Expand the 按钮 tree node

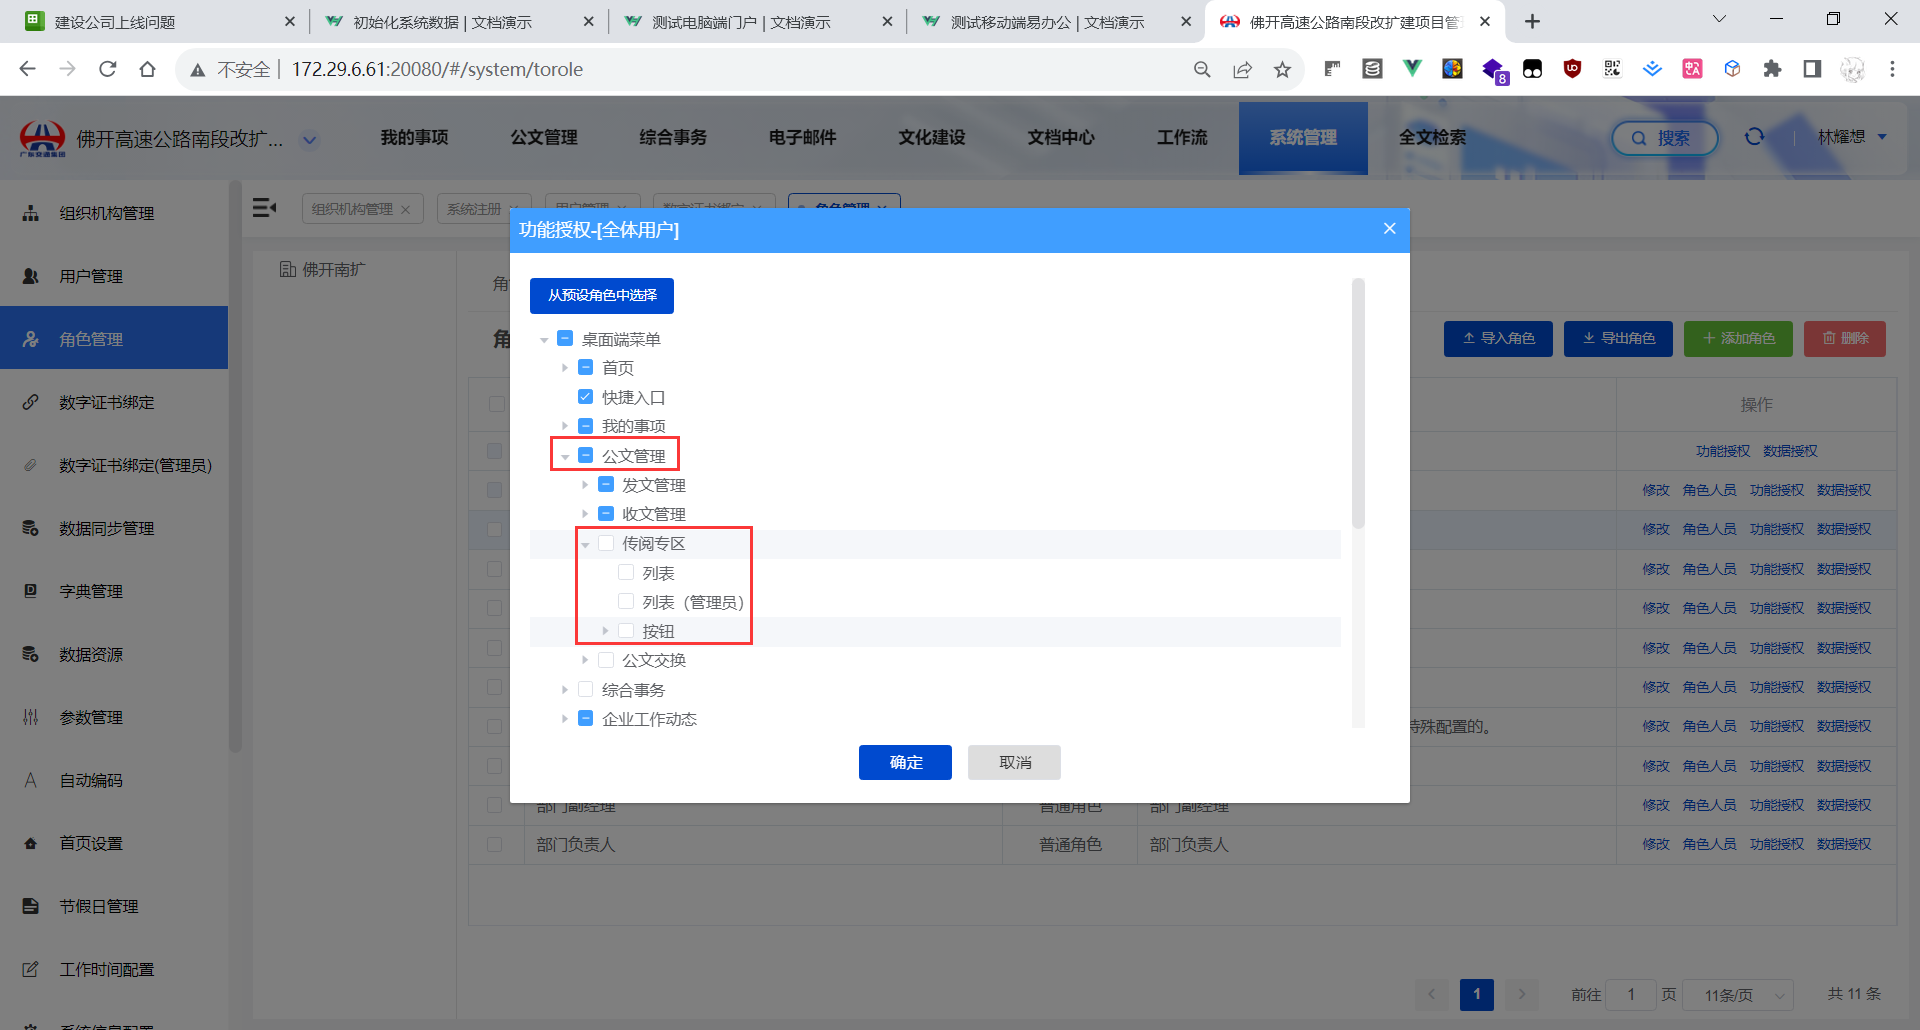point(605,631)
